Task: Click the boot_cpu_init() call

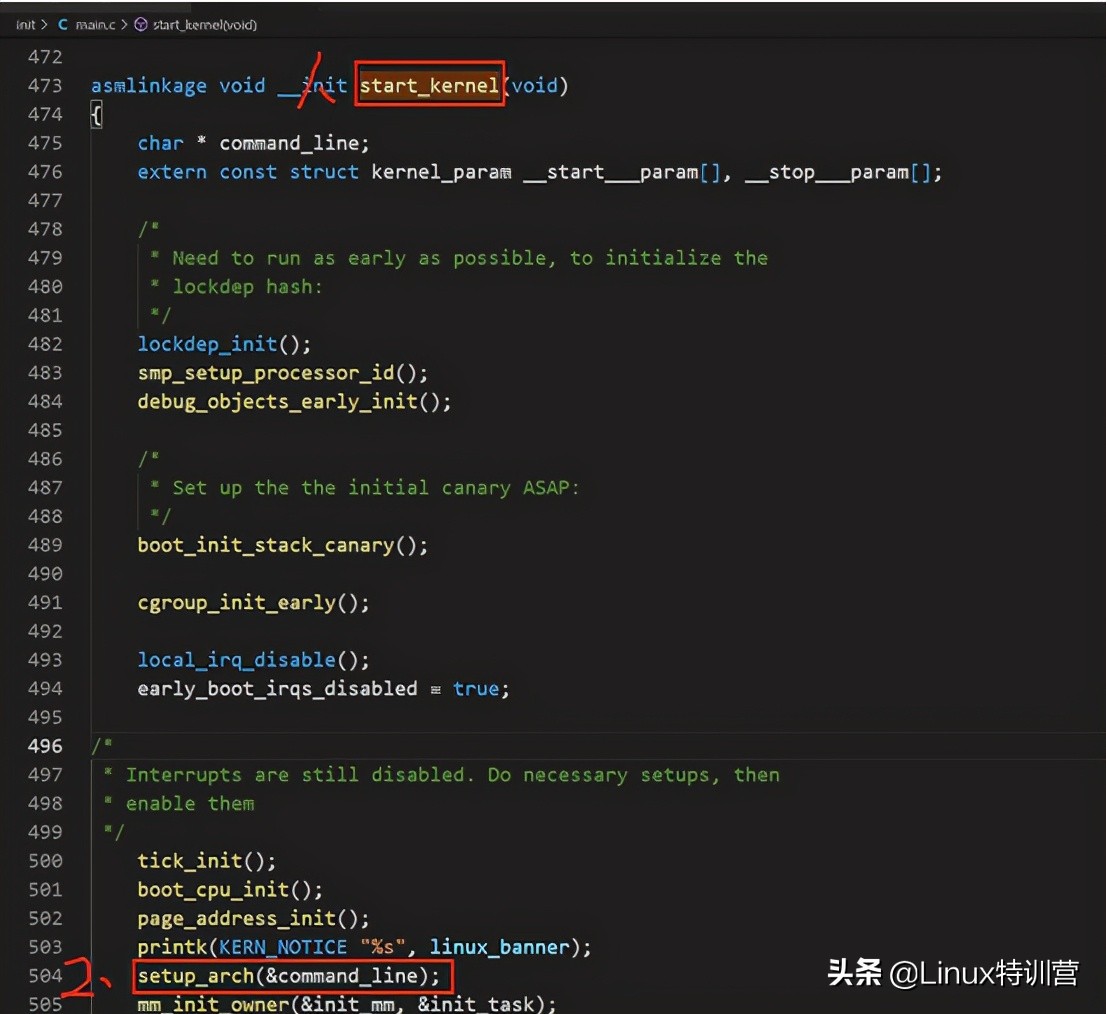Action: pos(230,890)
